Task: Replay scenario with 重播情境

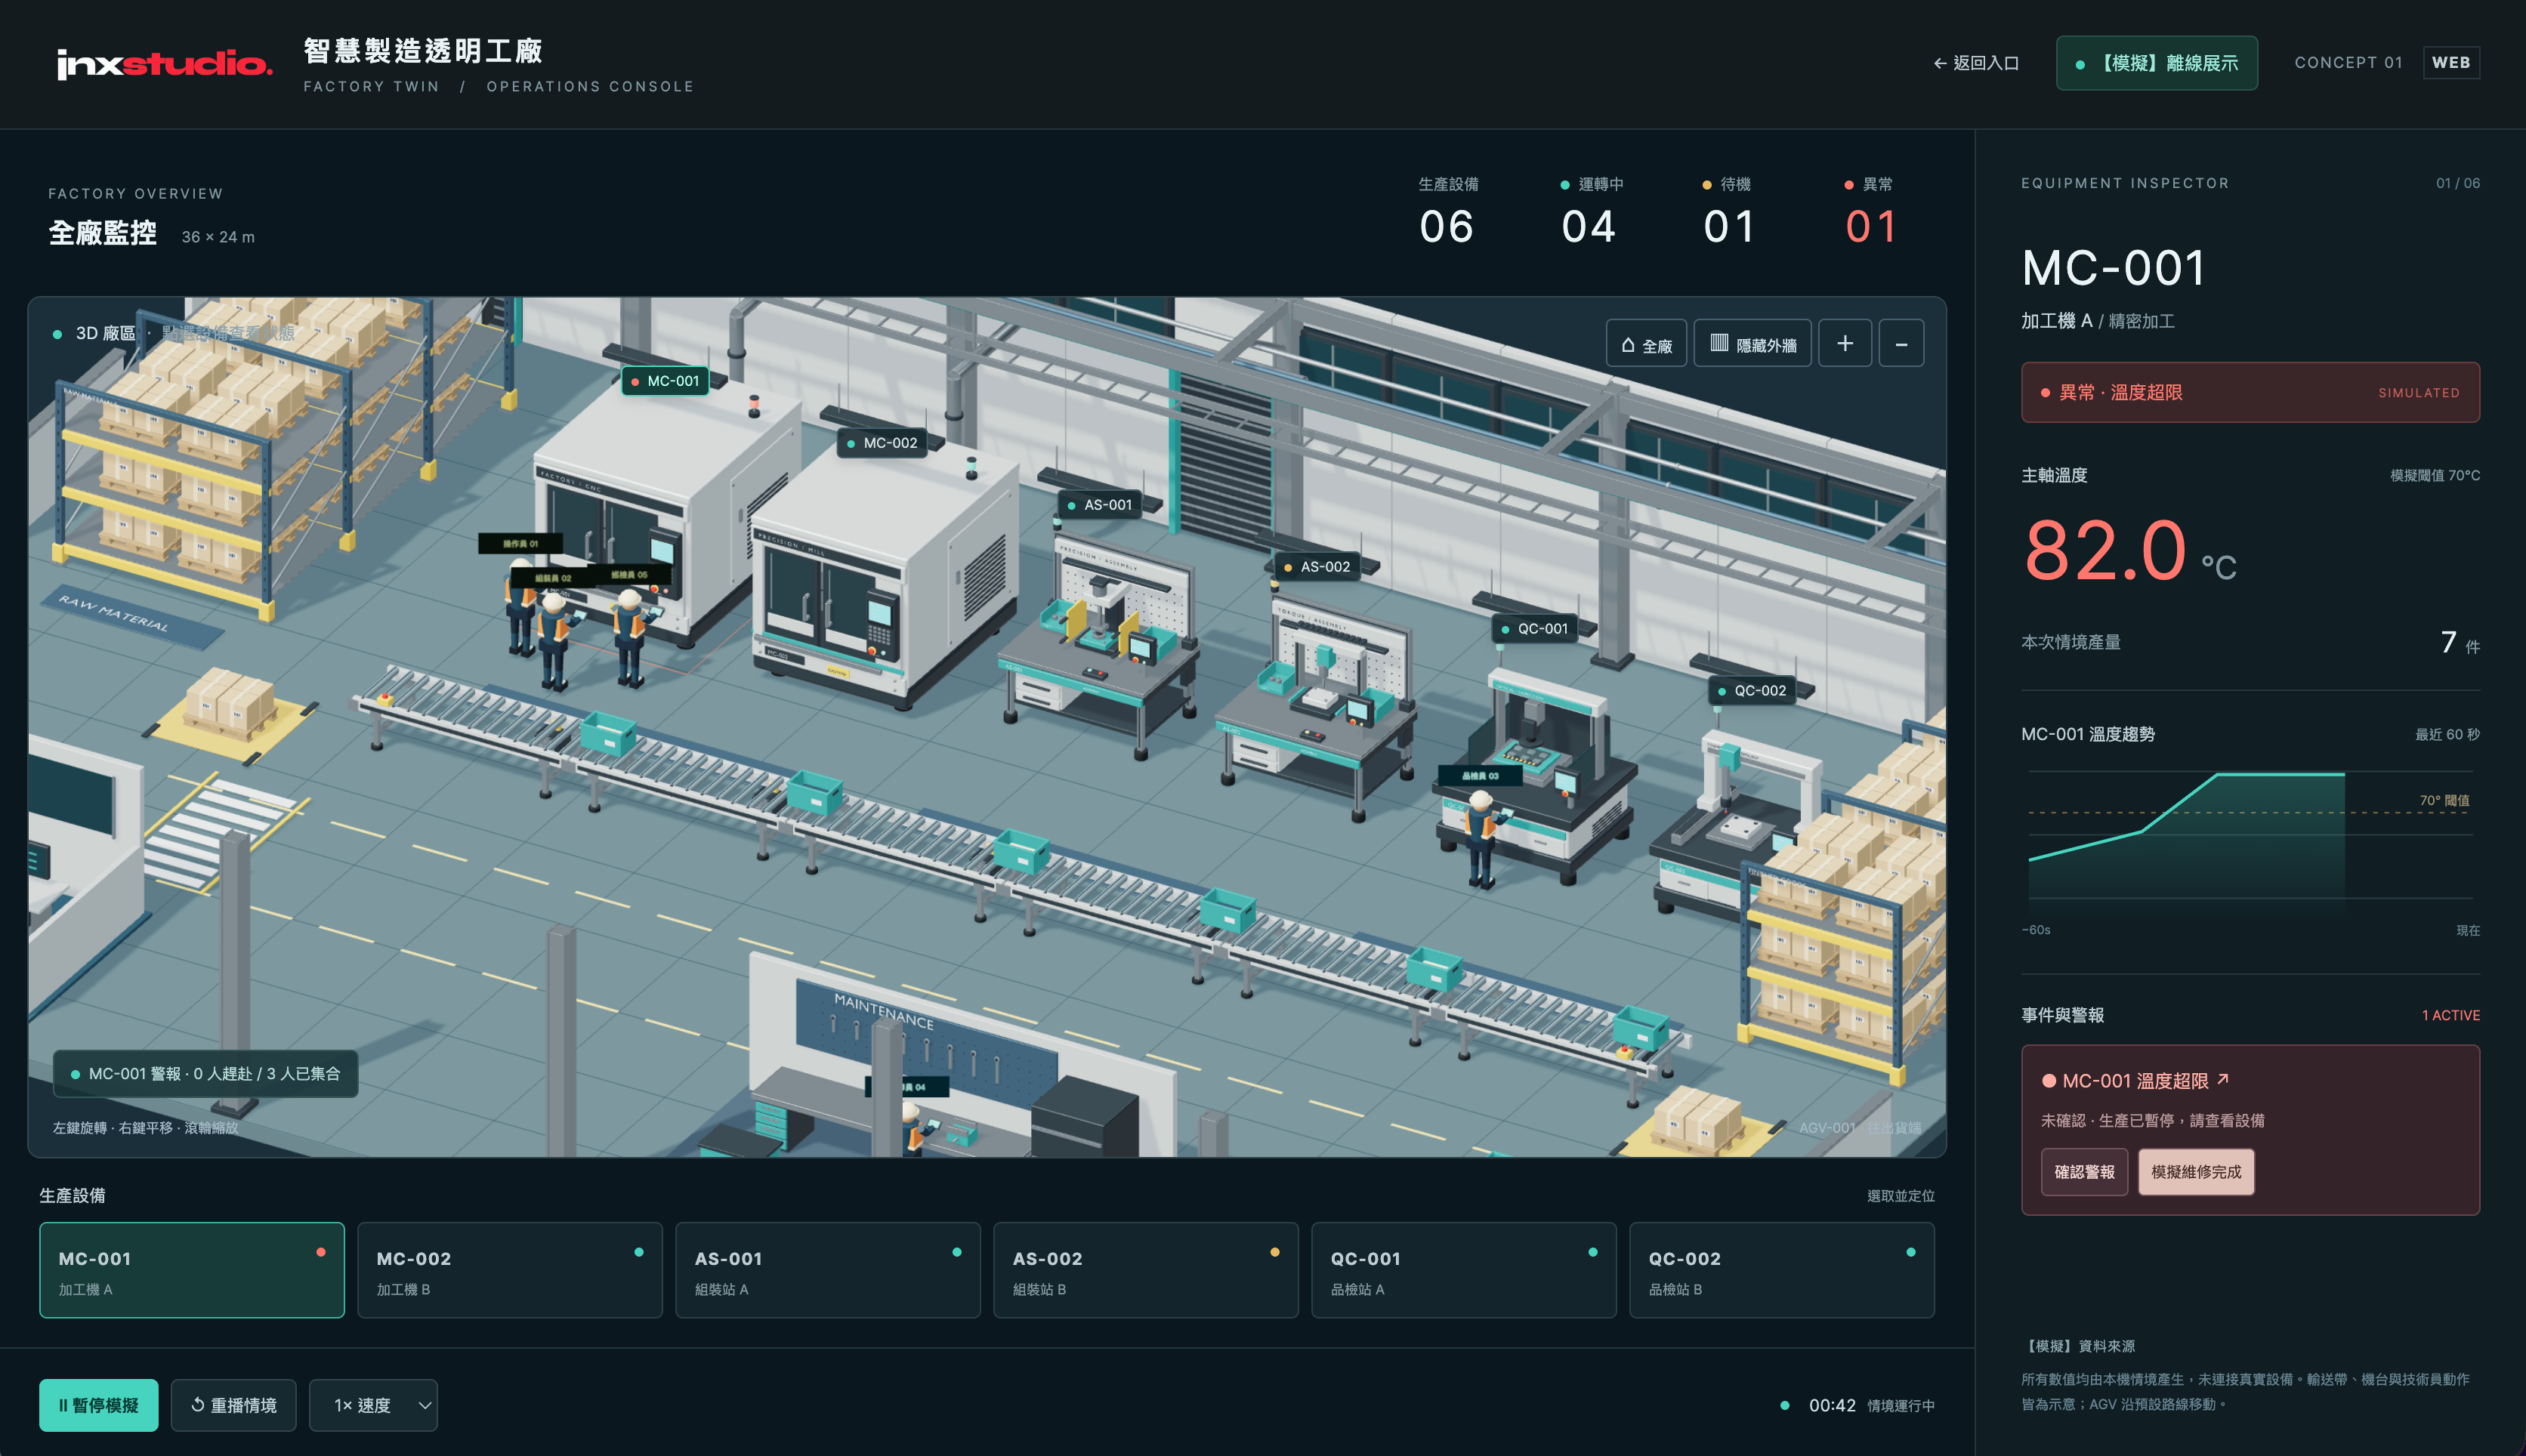Action: (233, 1405)
